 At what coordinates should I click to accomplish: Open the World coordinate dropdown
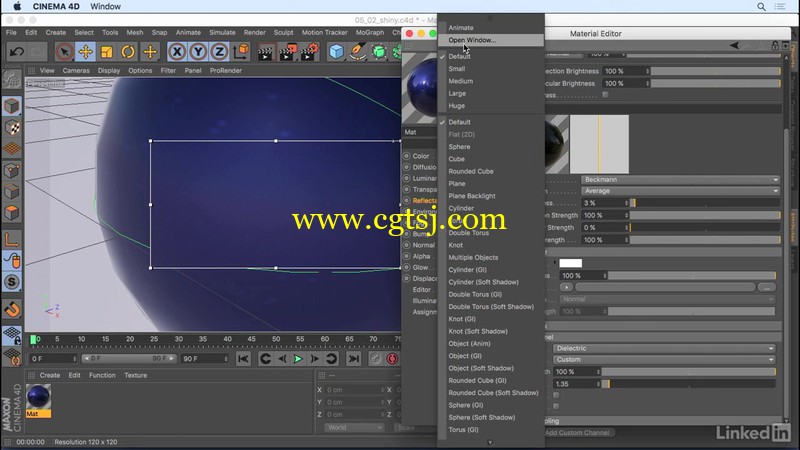click(x=354, y=428)
